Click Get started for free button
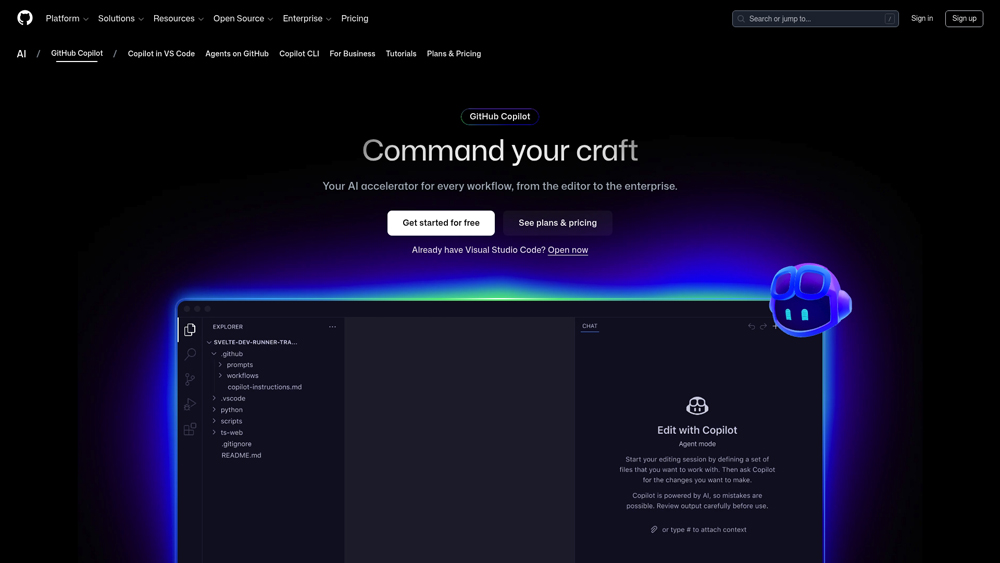 tap(441, 223)
